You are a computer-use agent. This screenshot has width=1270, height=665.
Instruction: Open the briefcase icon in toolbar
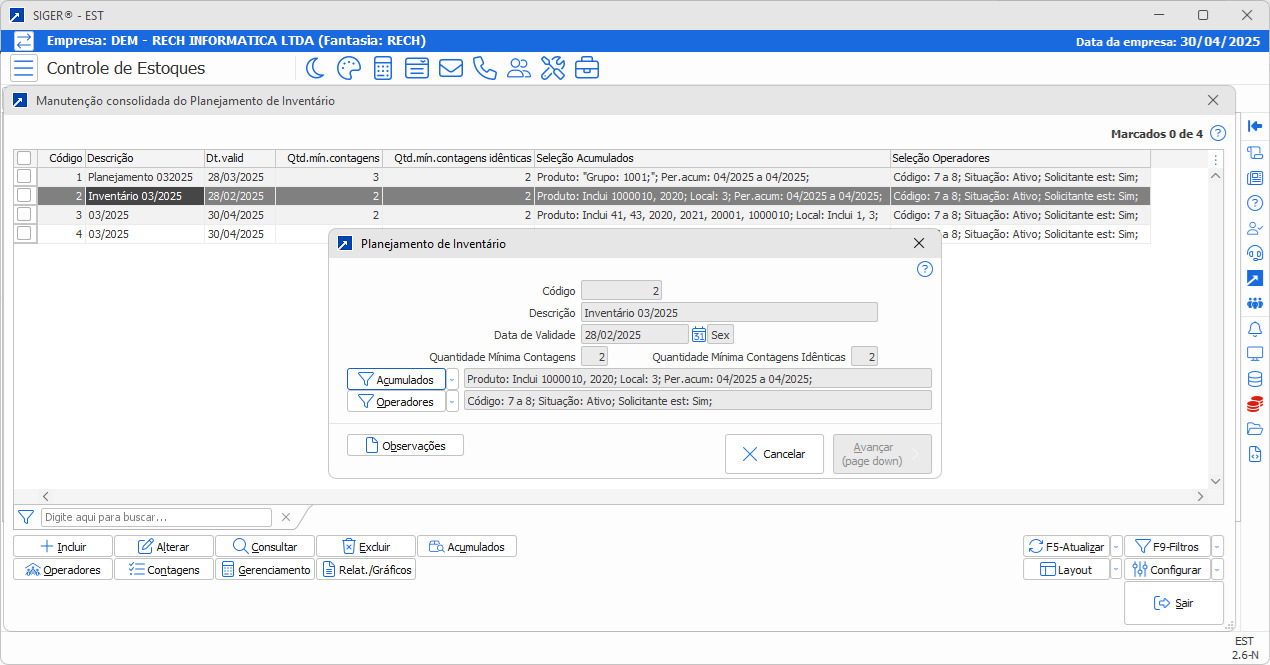[587, 68]
